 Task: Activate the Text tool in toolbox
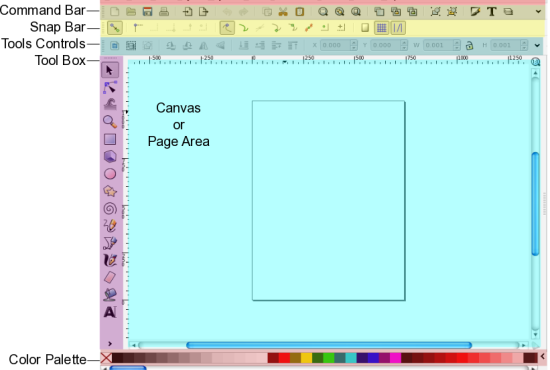(x=110, y=312)
